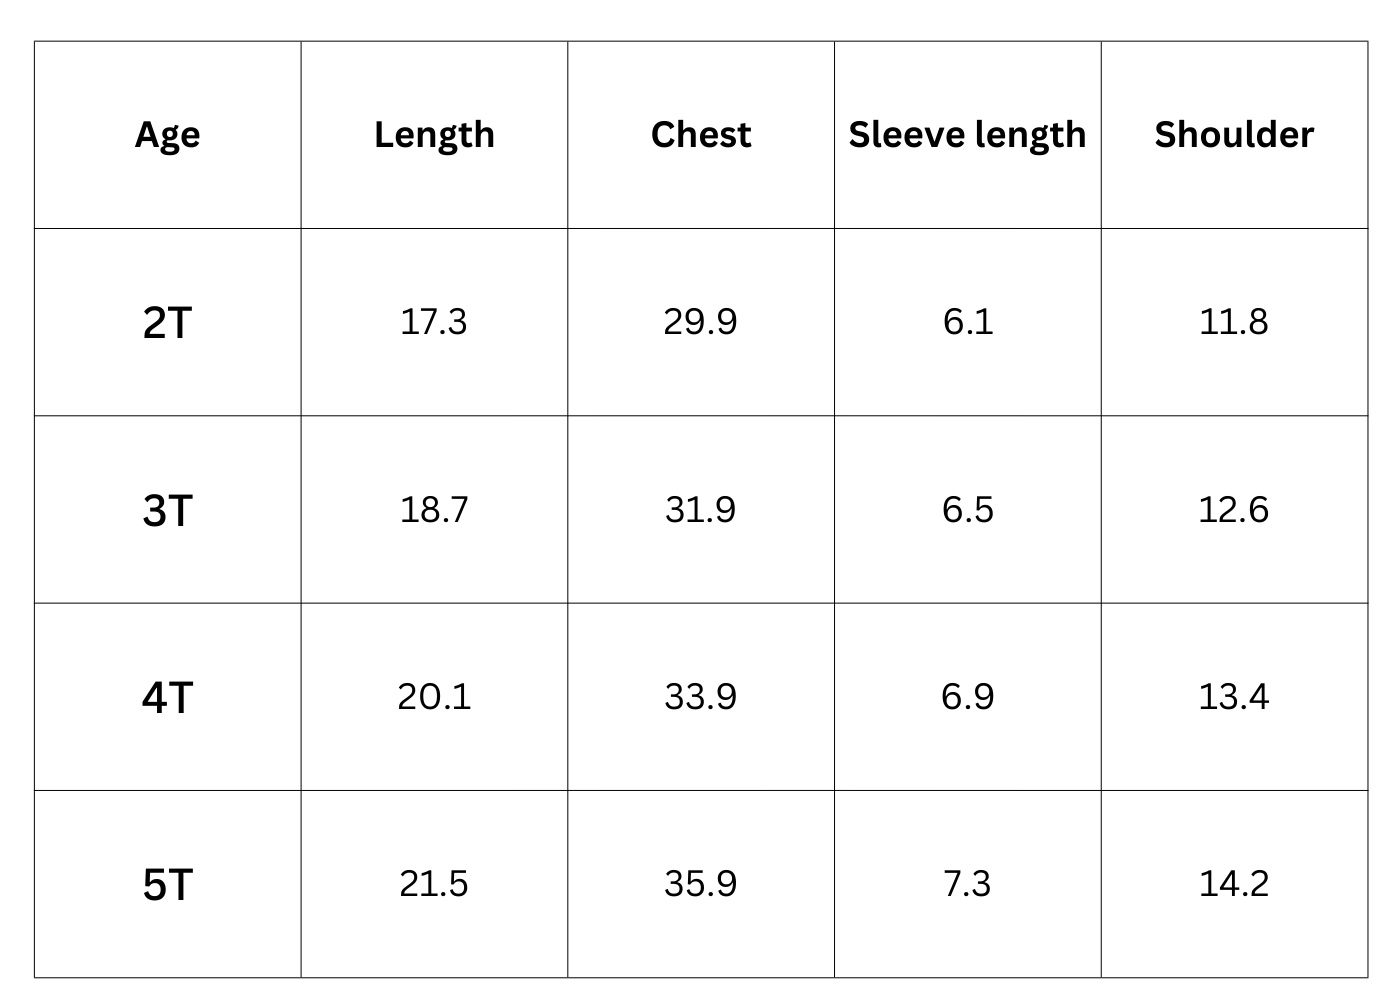Click the Chest header cell
This screenshot has width=1400, height=1000.
(x=700, y=135)
